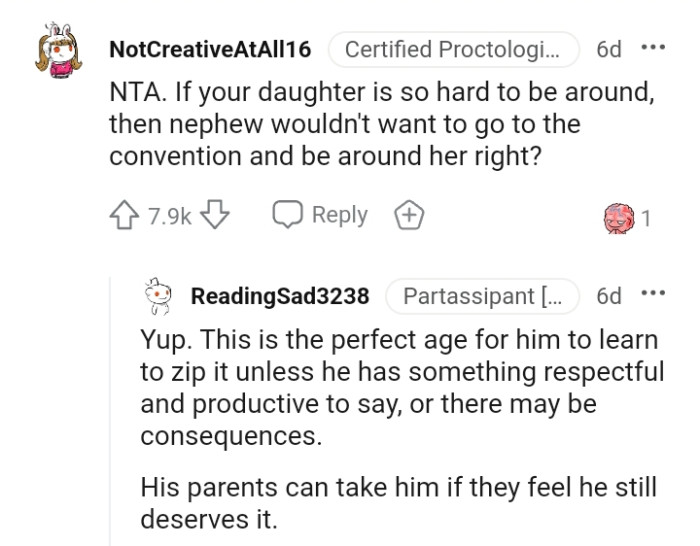This screenshot has height=546, width=700.
Task: Click the 6d timestamp on top comment
Action: click(608, 49)
